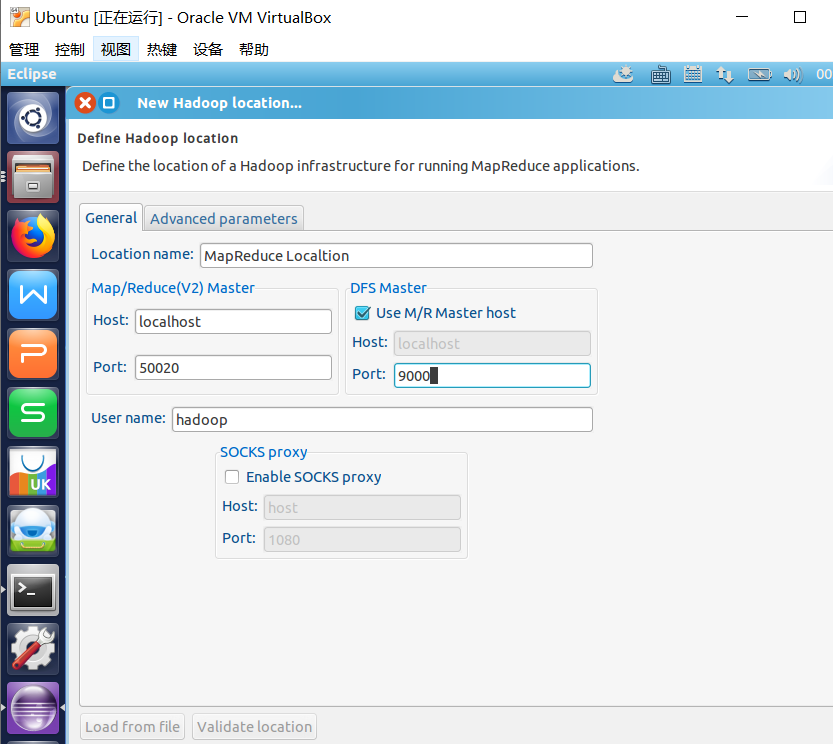Click the SOCKS proxy Port field 1080
This screenshot has height=744, width=833.
(x=362, y=539)
